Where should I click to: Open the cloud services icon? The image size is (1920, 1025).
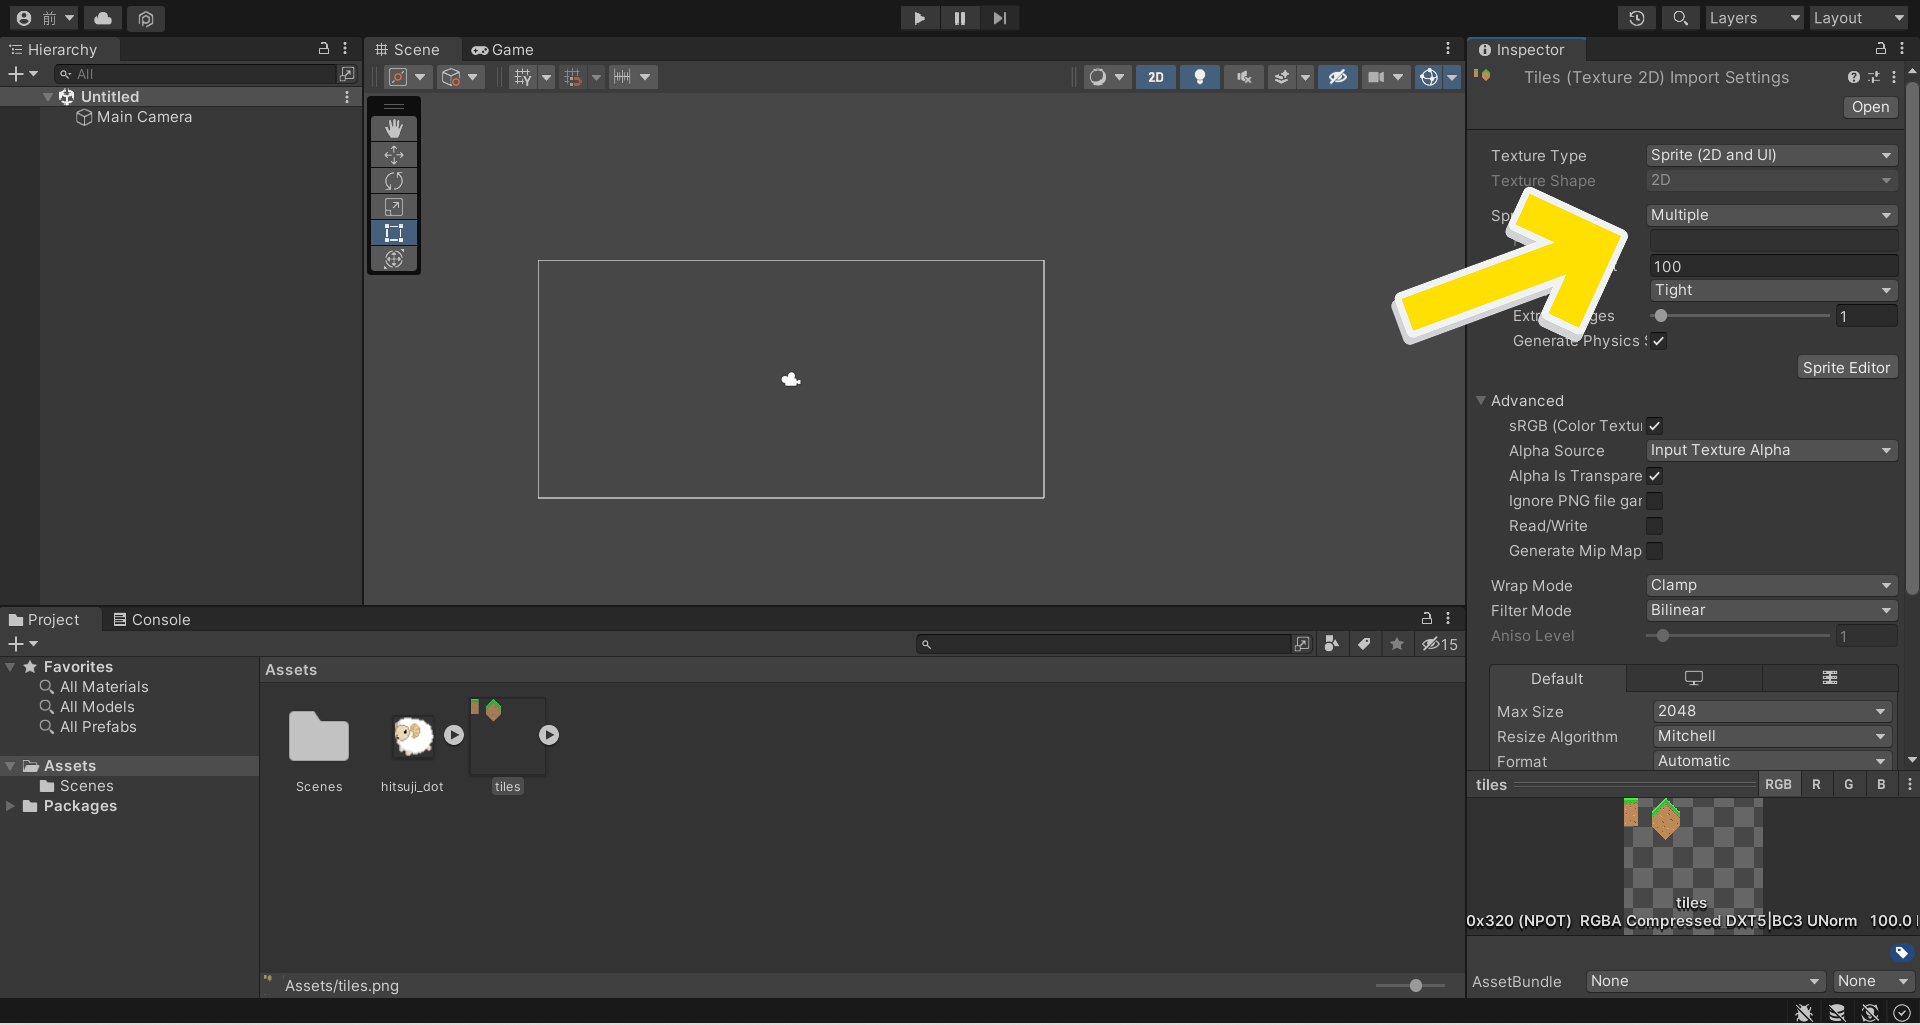click(x=103, y=18)
